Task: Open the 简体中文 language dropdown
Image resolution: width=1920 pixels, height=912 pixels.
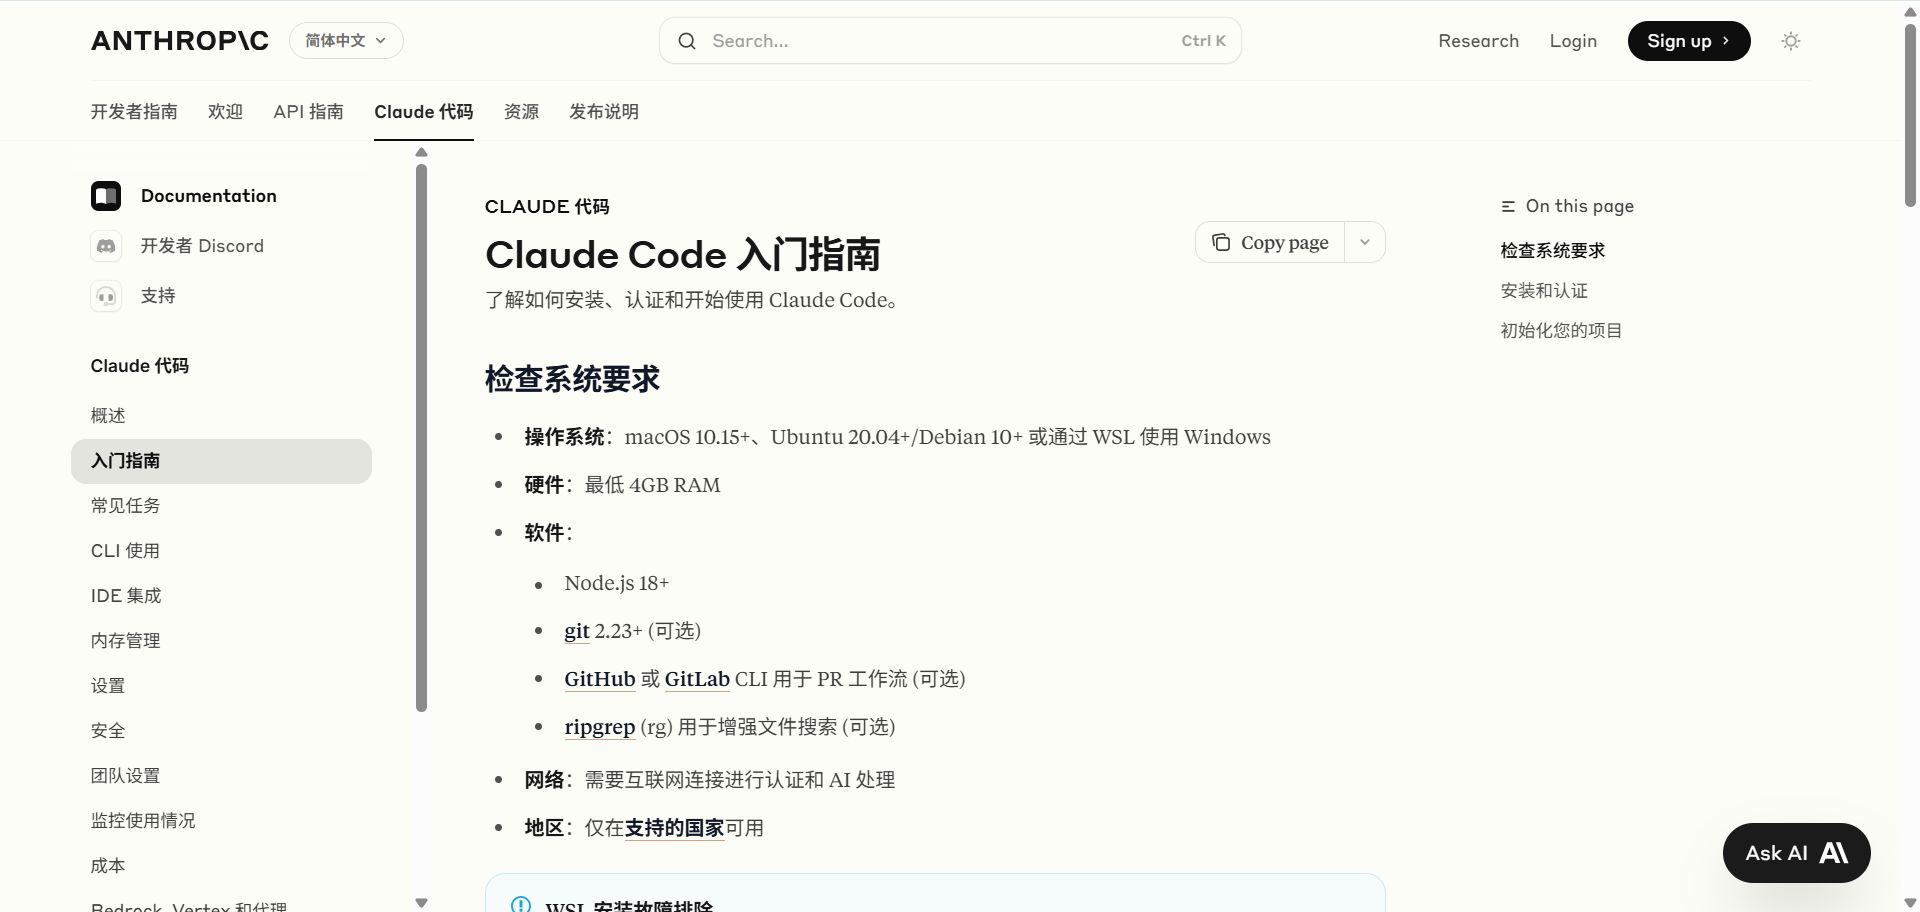Action: point(346,41)
